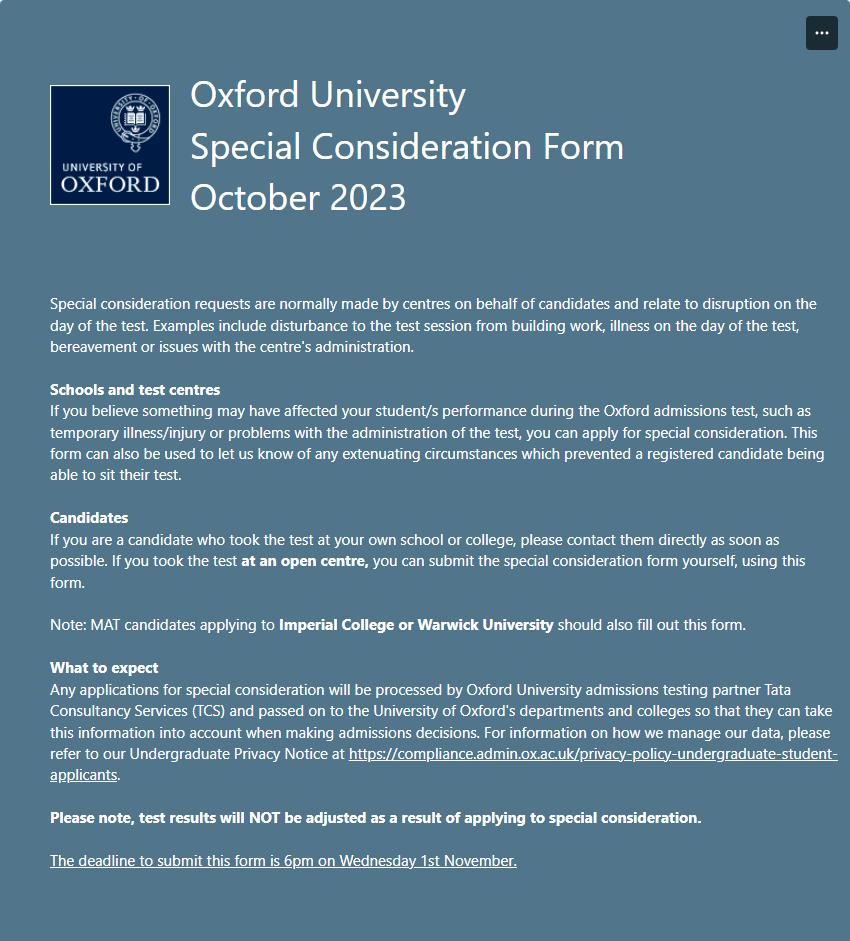Click the underlined 1st November deadline text
Viewport: 850px width, 941px height.
pyautogui.click(x=283, y=861)
